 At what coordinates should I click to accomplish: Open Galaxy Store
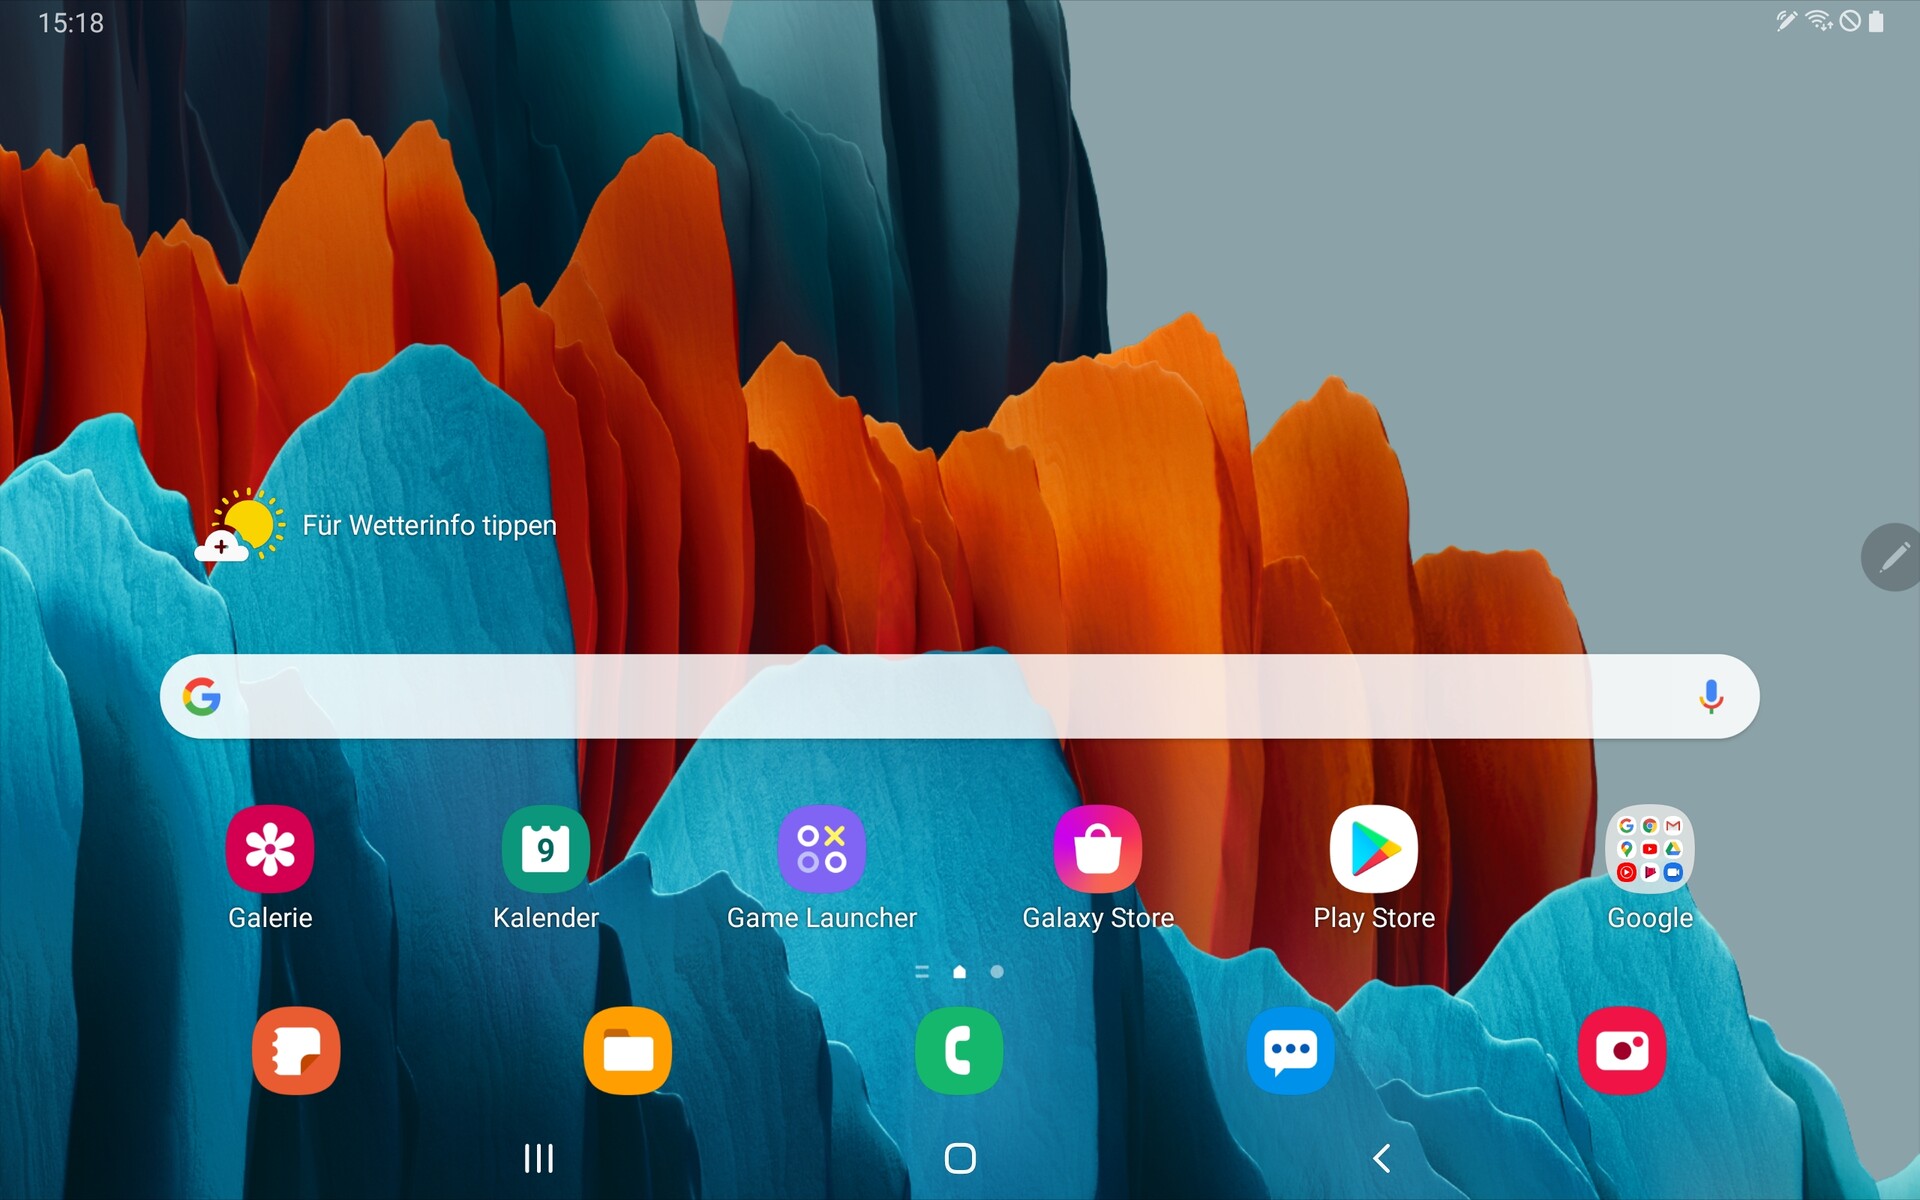click(x=1097, y=849)
